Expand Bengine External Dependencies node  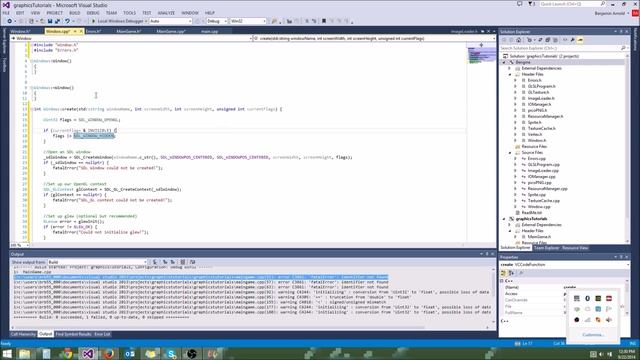click(x=509, y=69)
